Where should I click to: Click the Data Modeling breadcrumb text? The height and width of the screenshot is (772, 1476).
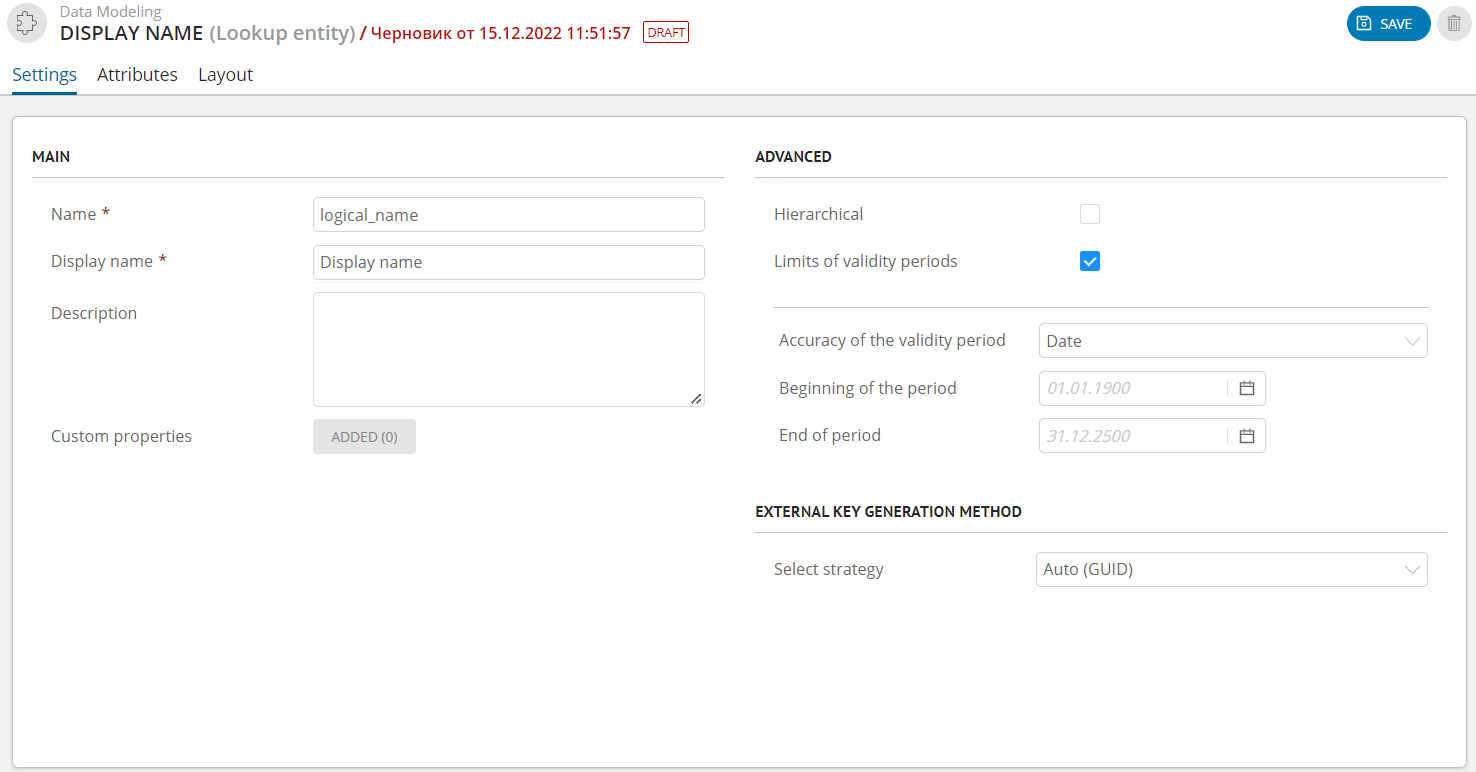point(110,12)
